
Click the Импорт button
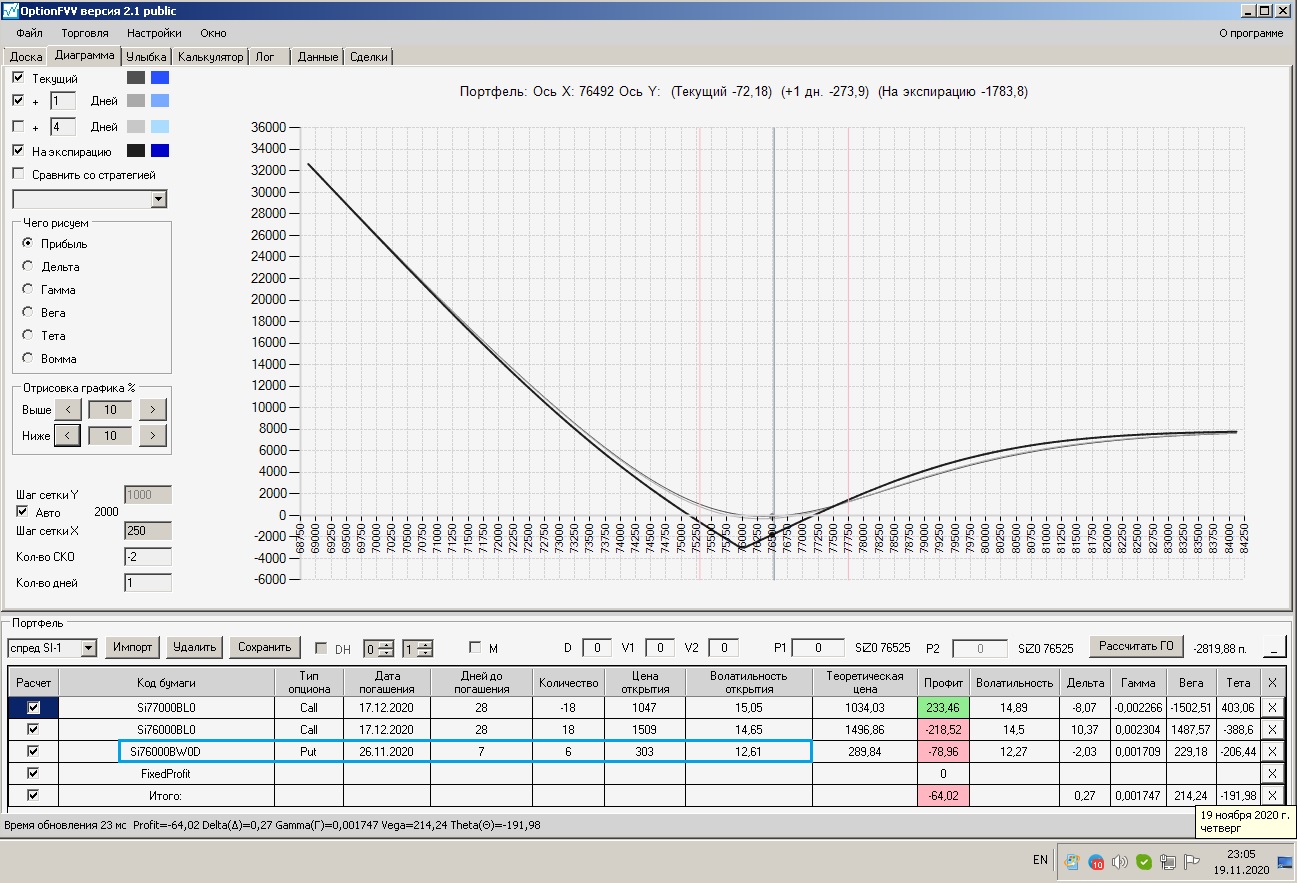[x=133, y=647]
